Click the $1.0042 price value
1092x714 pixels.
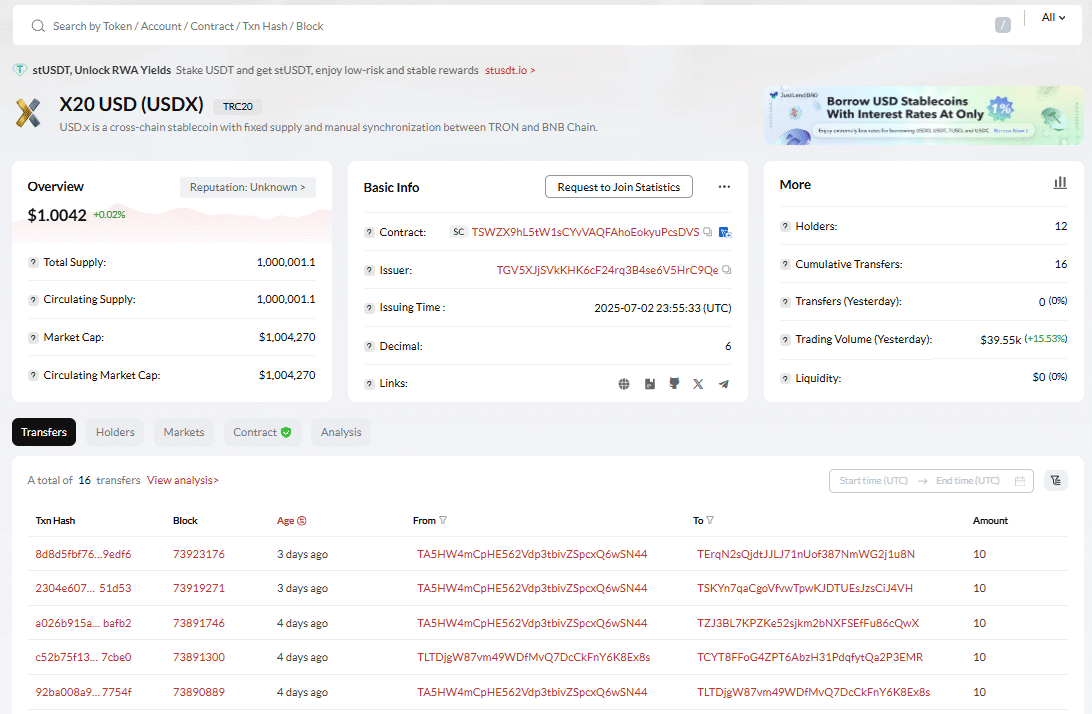coord(57,216)
